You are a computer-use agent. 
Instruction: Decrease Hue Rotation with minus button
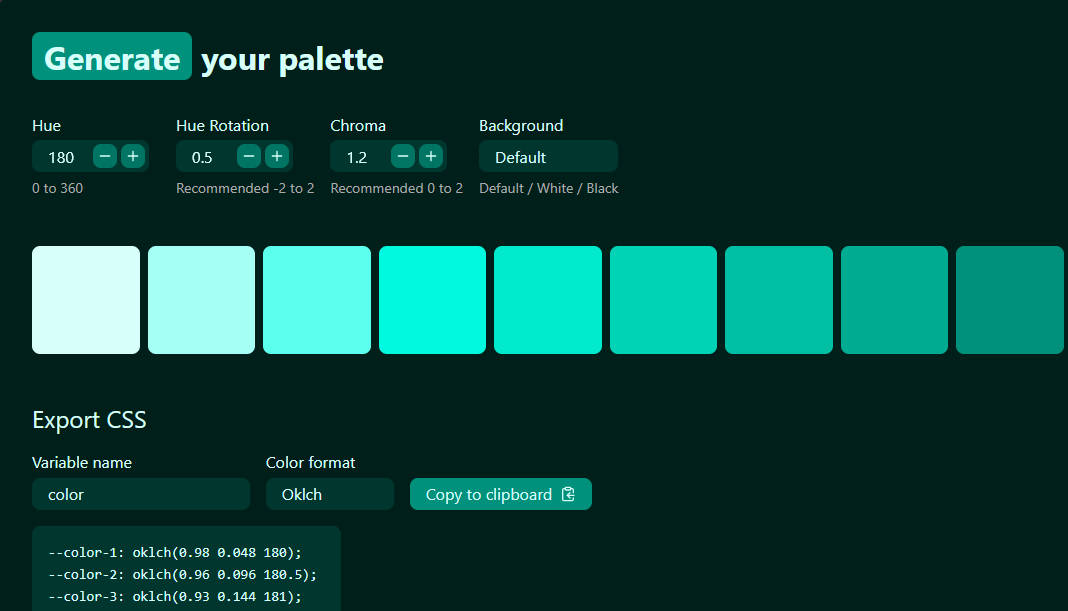click(x=249, y=157)
